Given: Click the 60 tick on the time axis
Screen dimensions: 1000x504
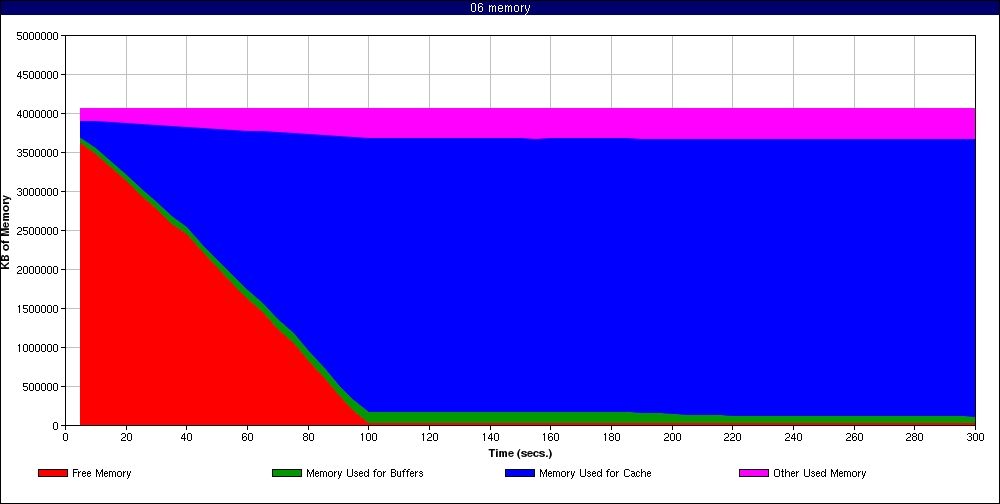Looking at the screenshot, I should coord(247,437).
